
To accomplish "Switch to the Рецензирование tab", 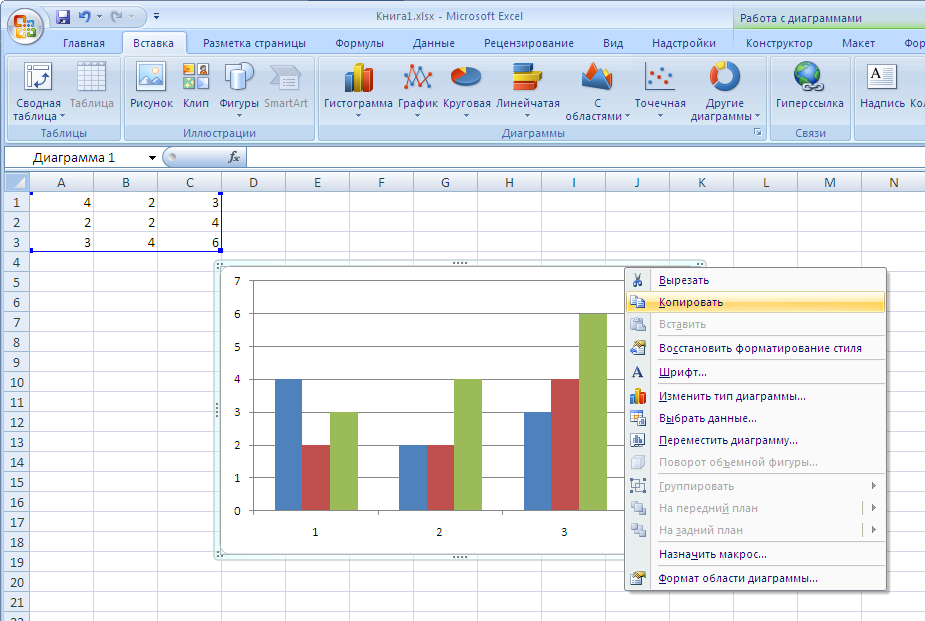I will (529, 43).
